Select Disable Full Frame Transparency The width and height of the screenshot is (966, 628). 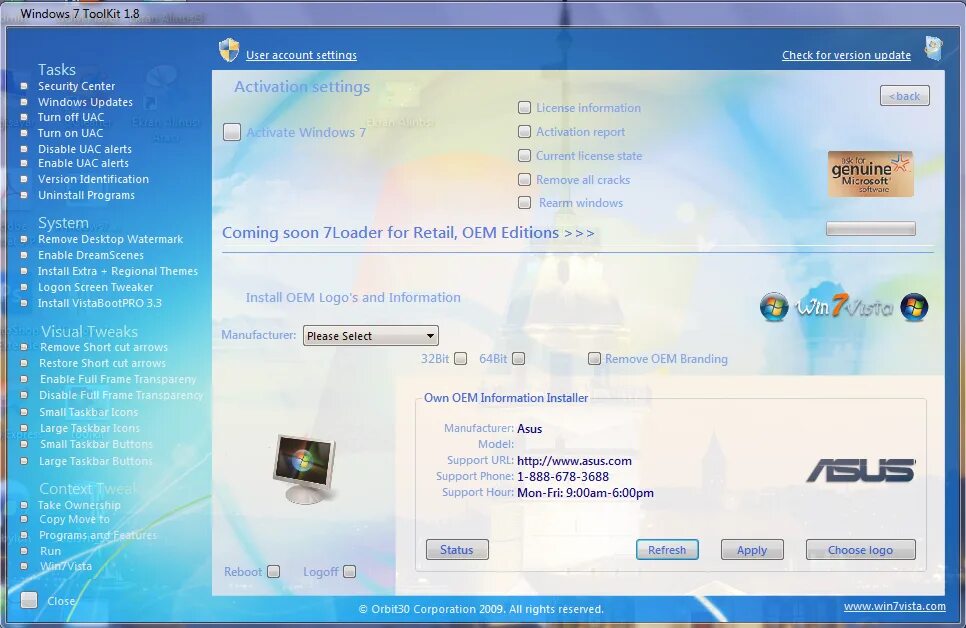[x=121, y=395]
